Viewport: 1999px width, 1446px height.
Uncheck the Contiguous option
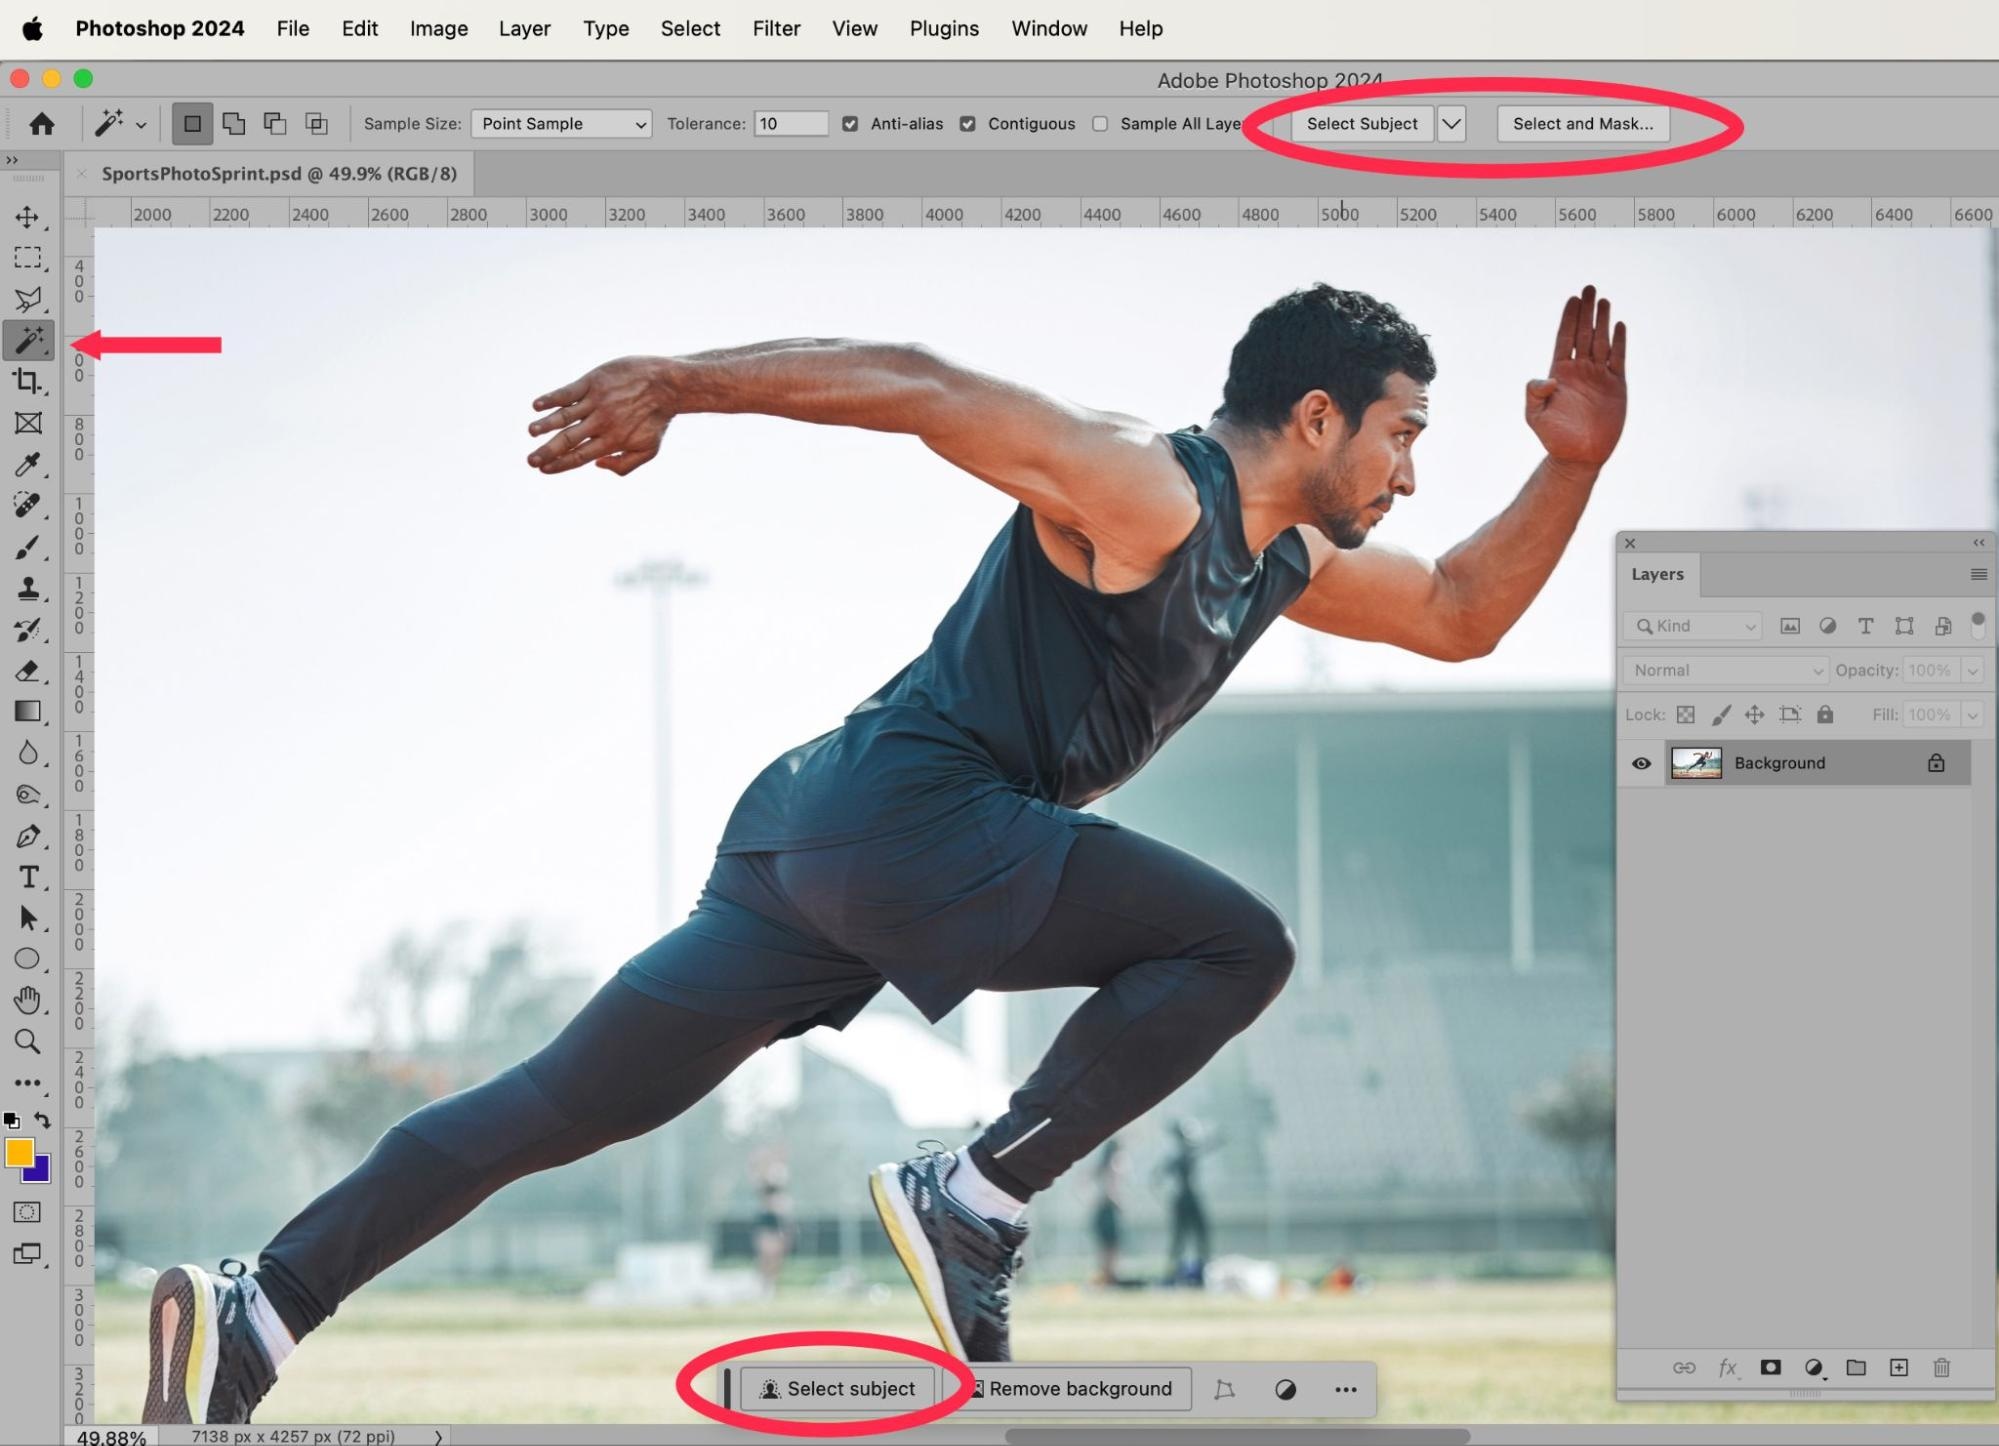pyautogui.click(x=967, y=124)
